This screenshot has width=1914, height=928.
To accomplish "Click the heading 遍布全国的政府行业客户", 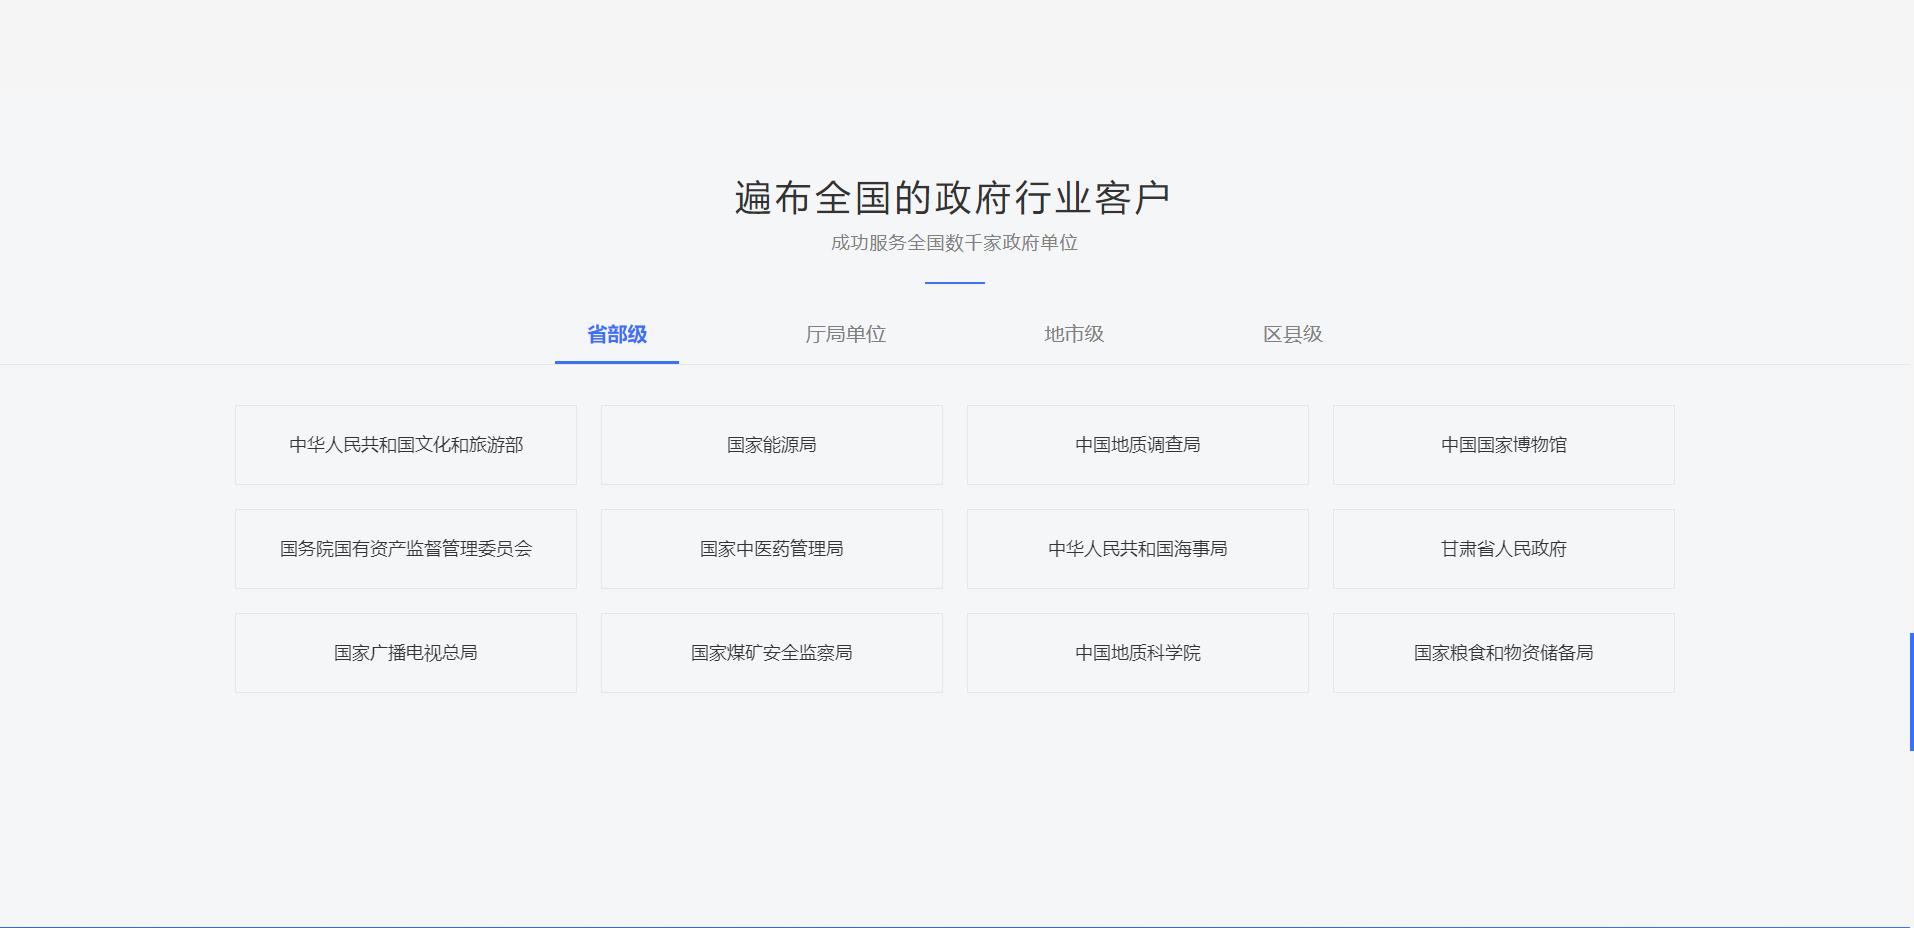I will click(953, 198).
